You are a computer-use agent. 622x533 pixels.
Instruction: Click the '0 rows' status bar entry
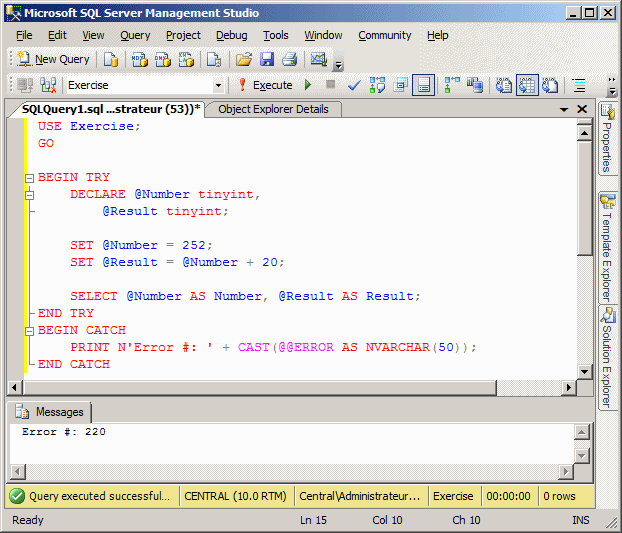click(x=559, y=496)
